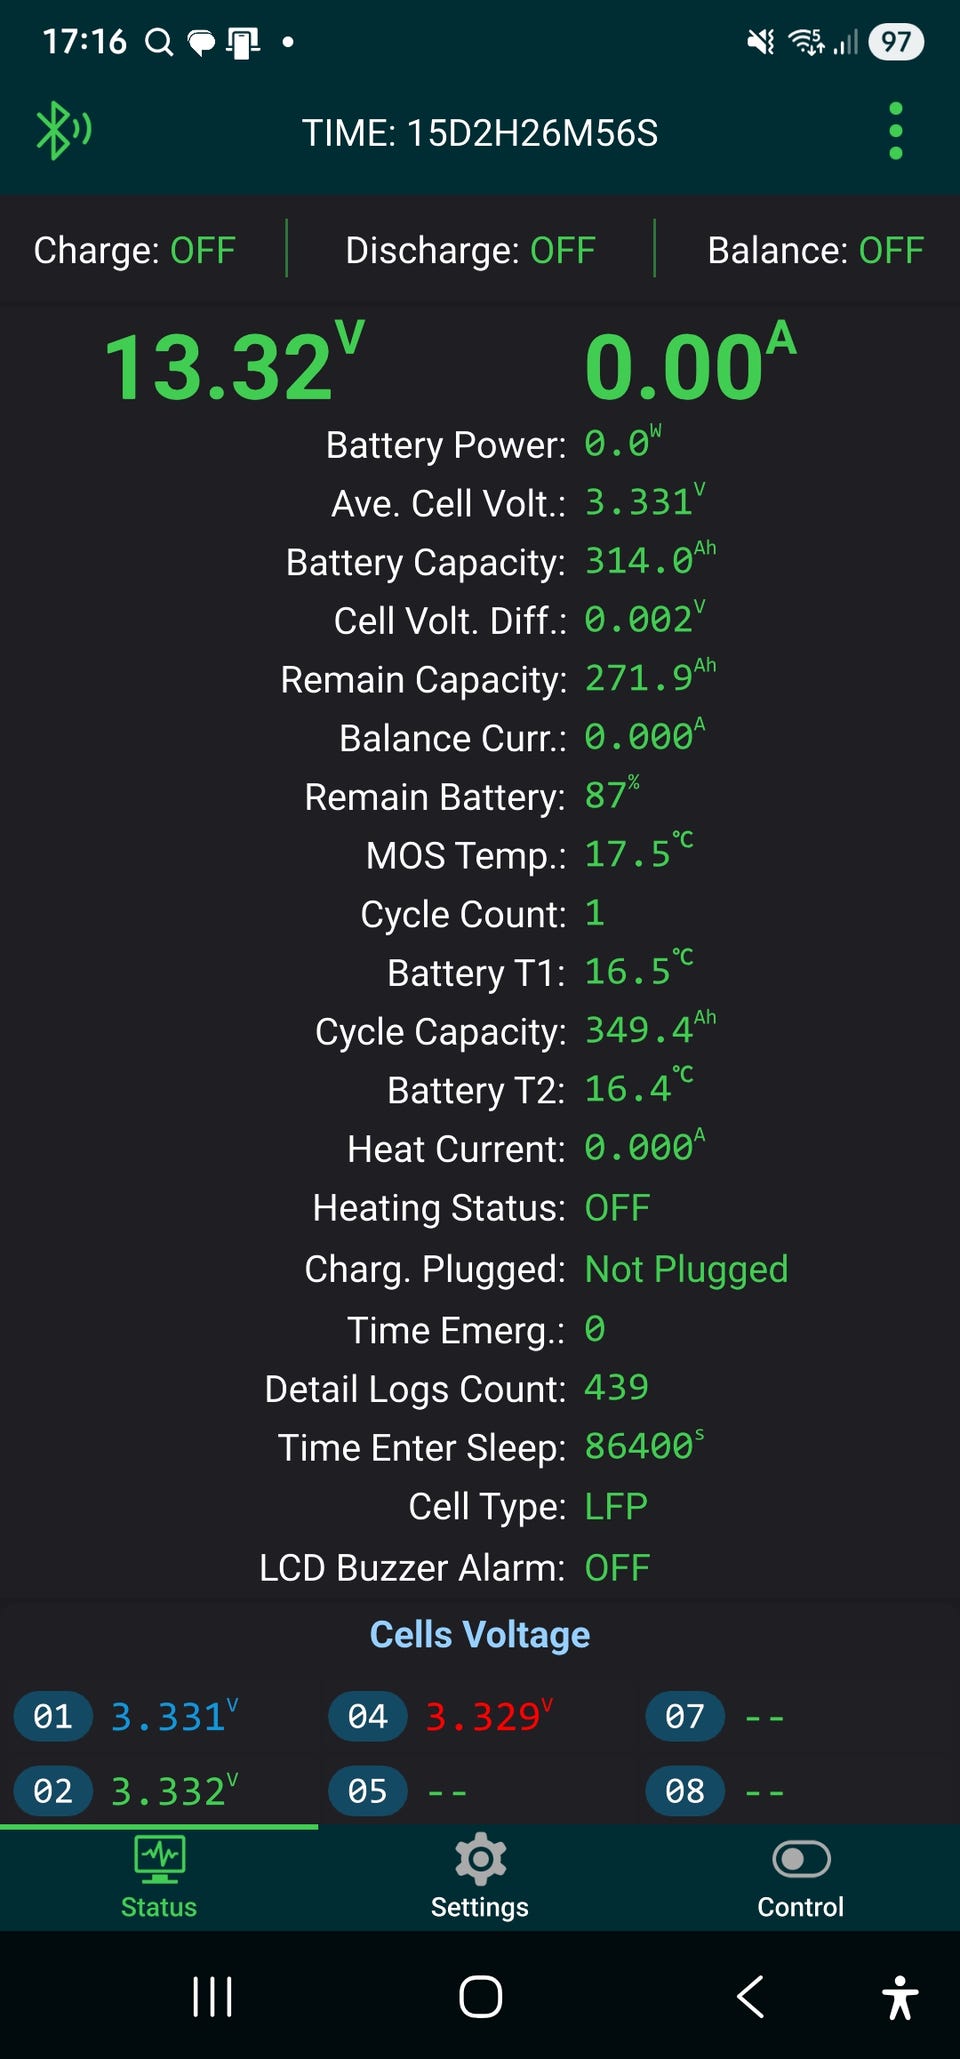Tap the battery 97 status bar indicator
Viewport: 960px width, 2059px height.
click(x=896, y=41)
